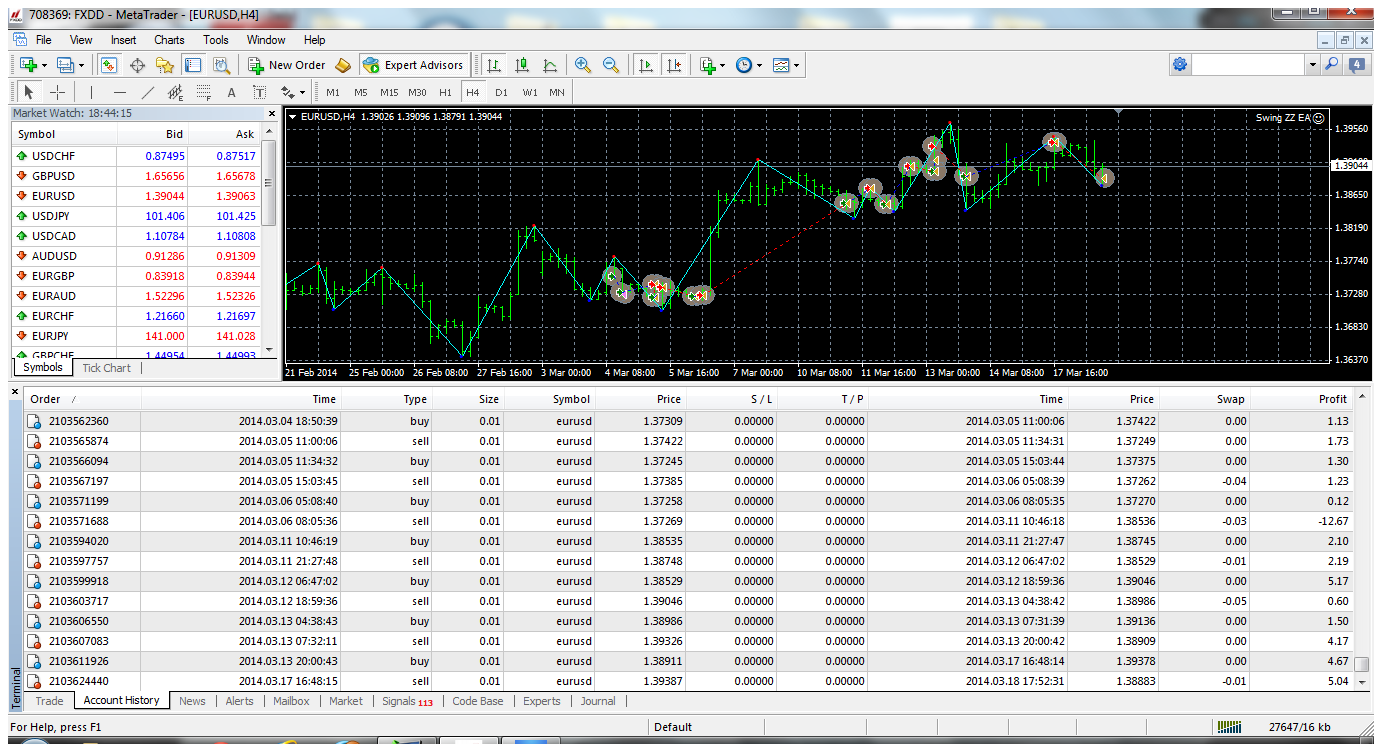Screen dimensions: 1382x744
Task: Switch chart to bar chart mode
Action: click(x=494, y=65)
